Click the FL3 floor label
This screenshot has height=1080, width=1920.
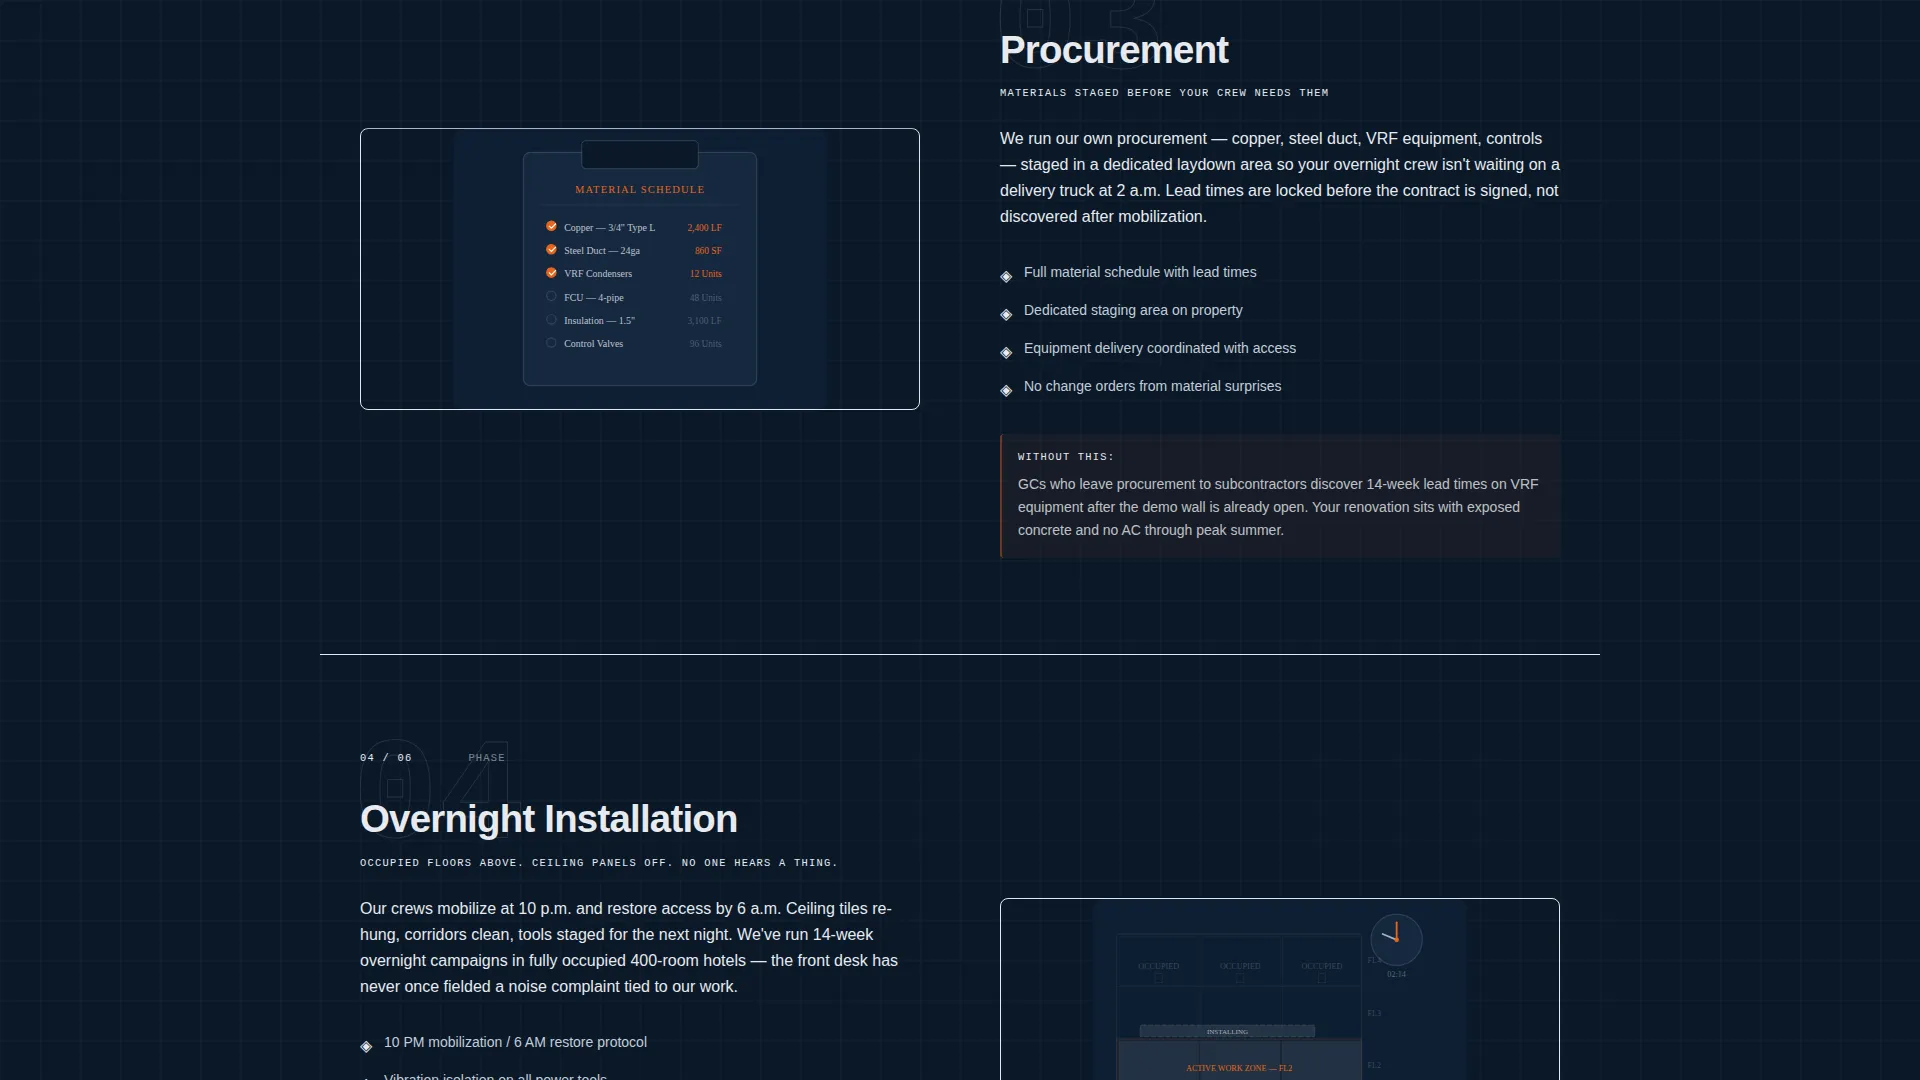1374,1013
